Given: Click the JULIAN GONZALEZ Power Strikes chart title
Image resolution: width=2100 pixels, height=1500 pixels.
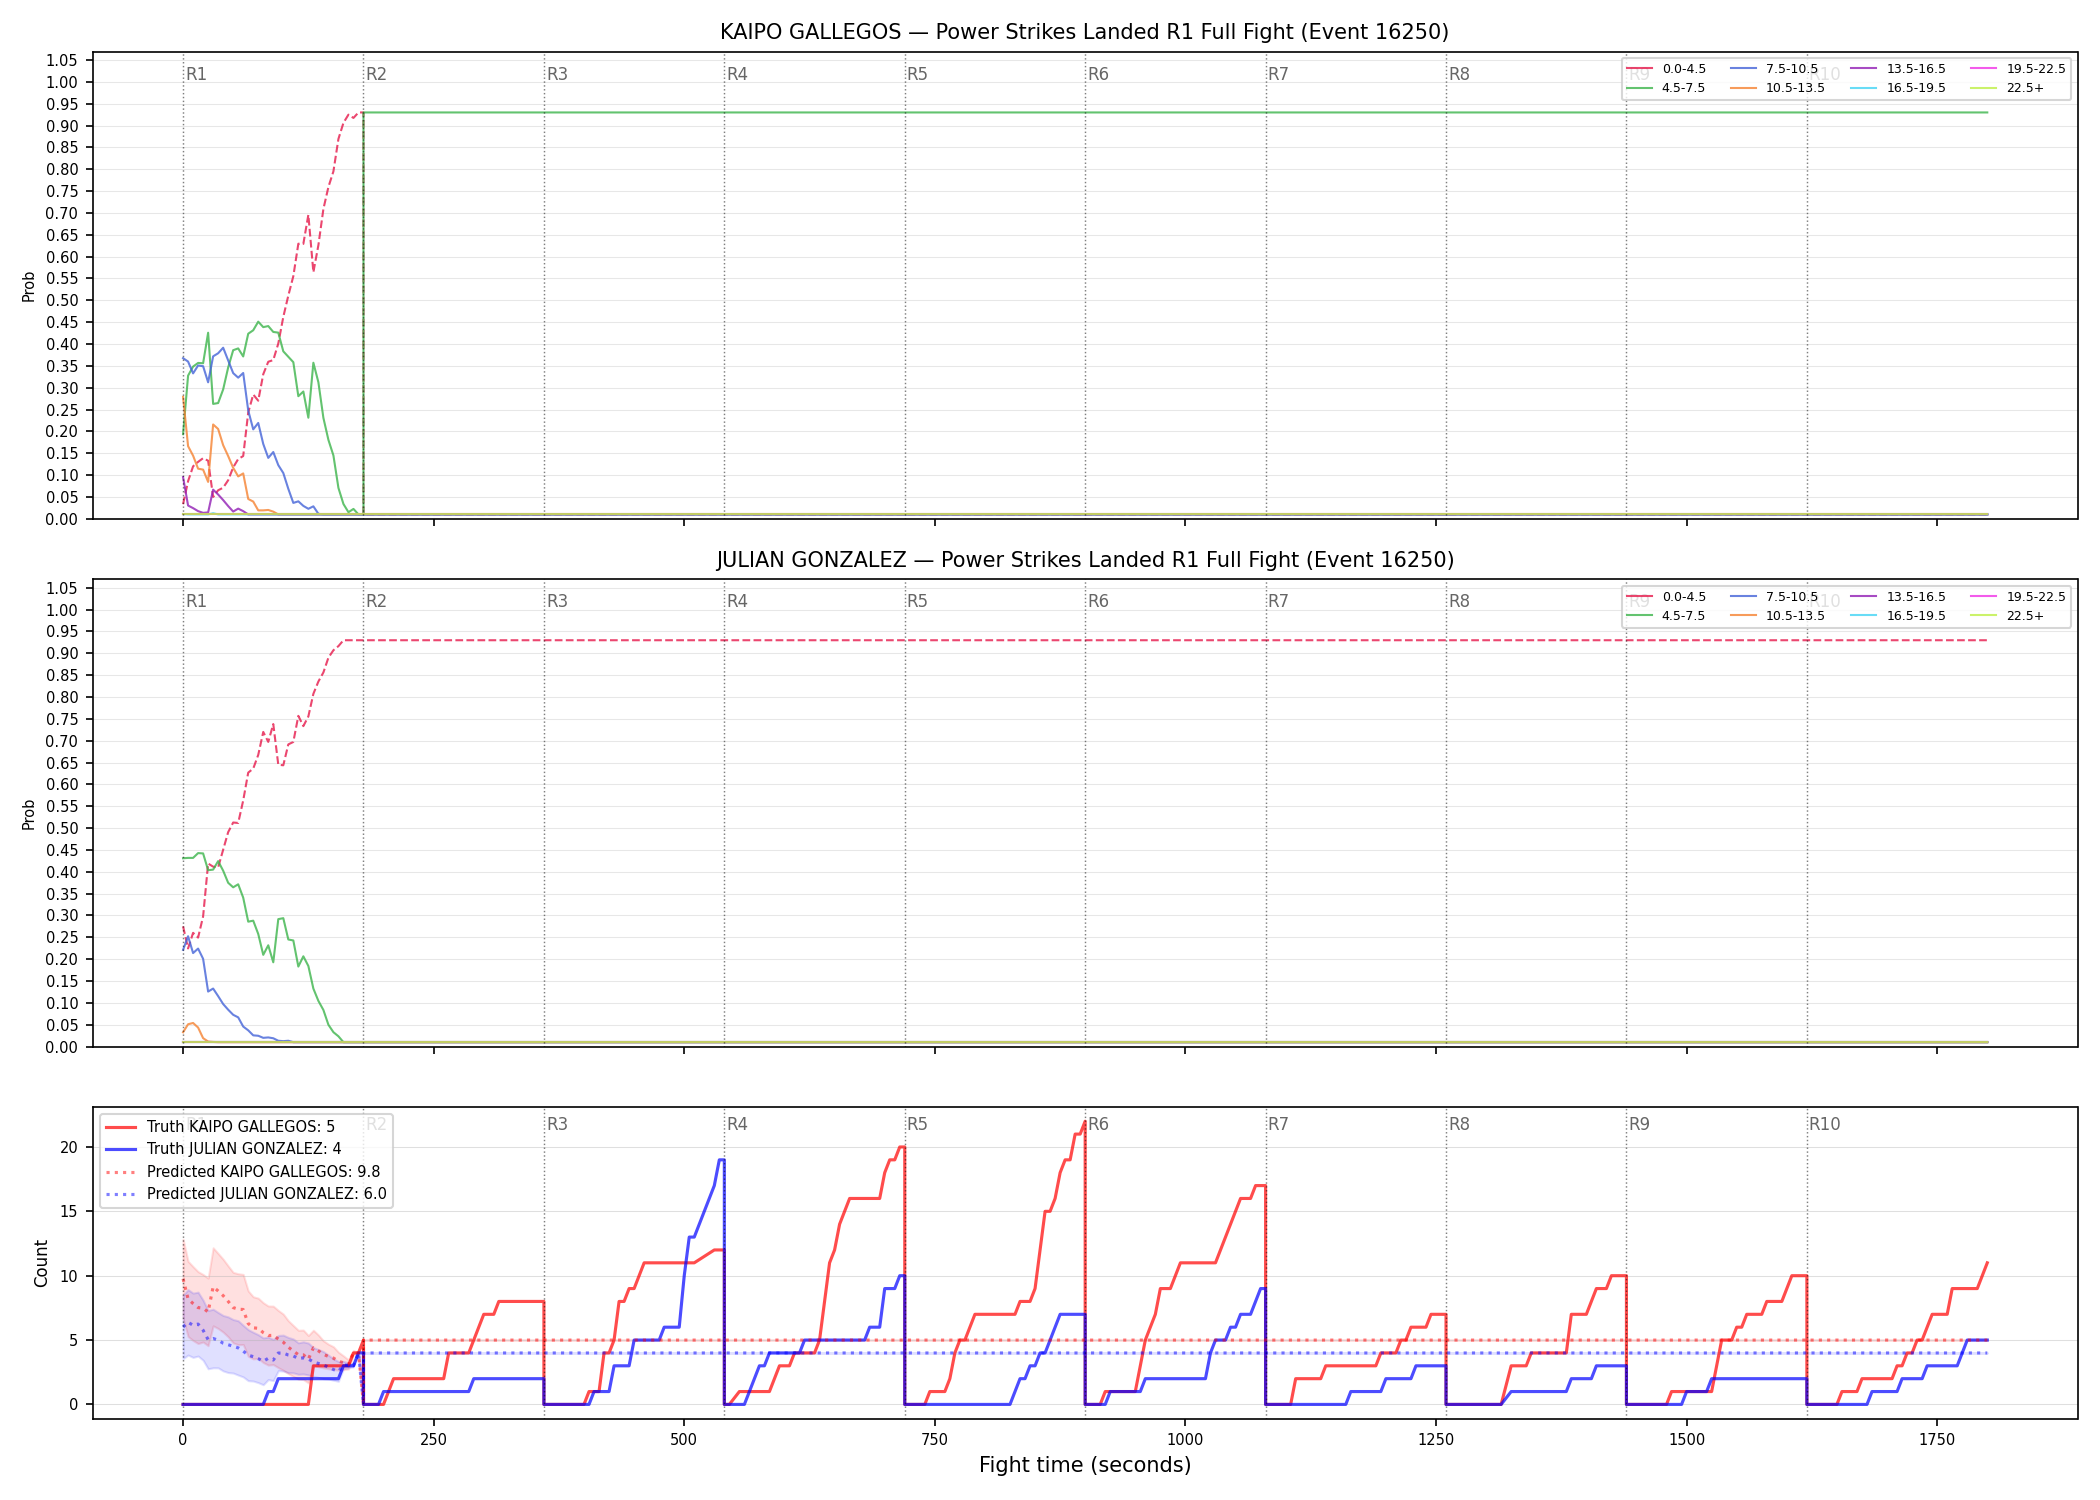Looking at the screenshot, I should pos(1085,560).
